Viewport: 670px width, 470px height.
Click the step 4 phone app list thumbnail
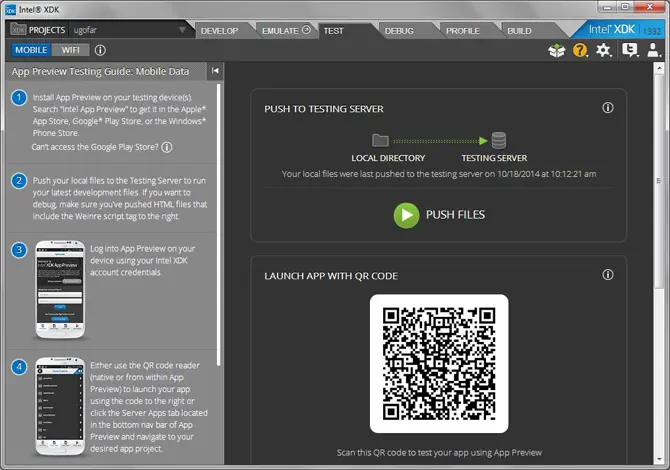point(60,406)
